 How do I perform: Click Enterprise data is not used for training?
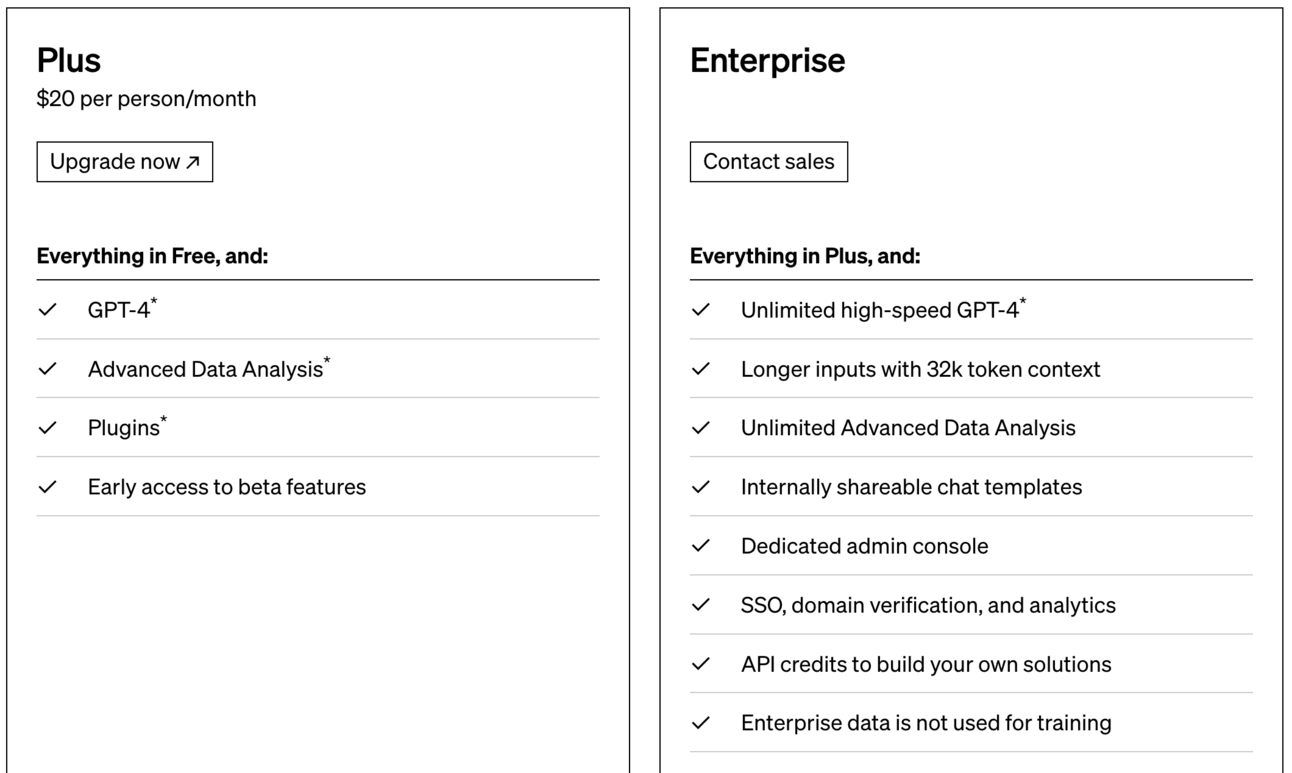[925, 723]
